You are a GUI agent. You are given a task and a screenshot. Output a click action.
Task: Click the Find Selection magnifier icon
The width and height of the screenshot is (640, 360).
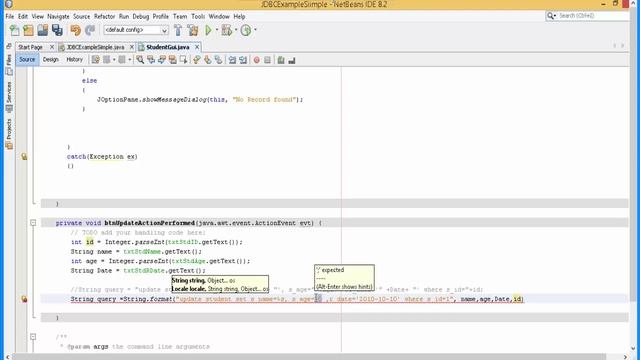[140, 60]
